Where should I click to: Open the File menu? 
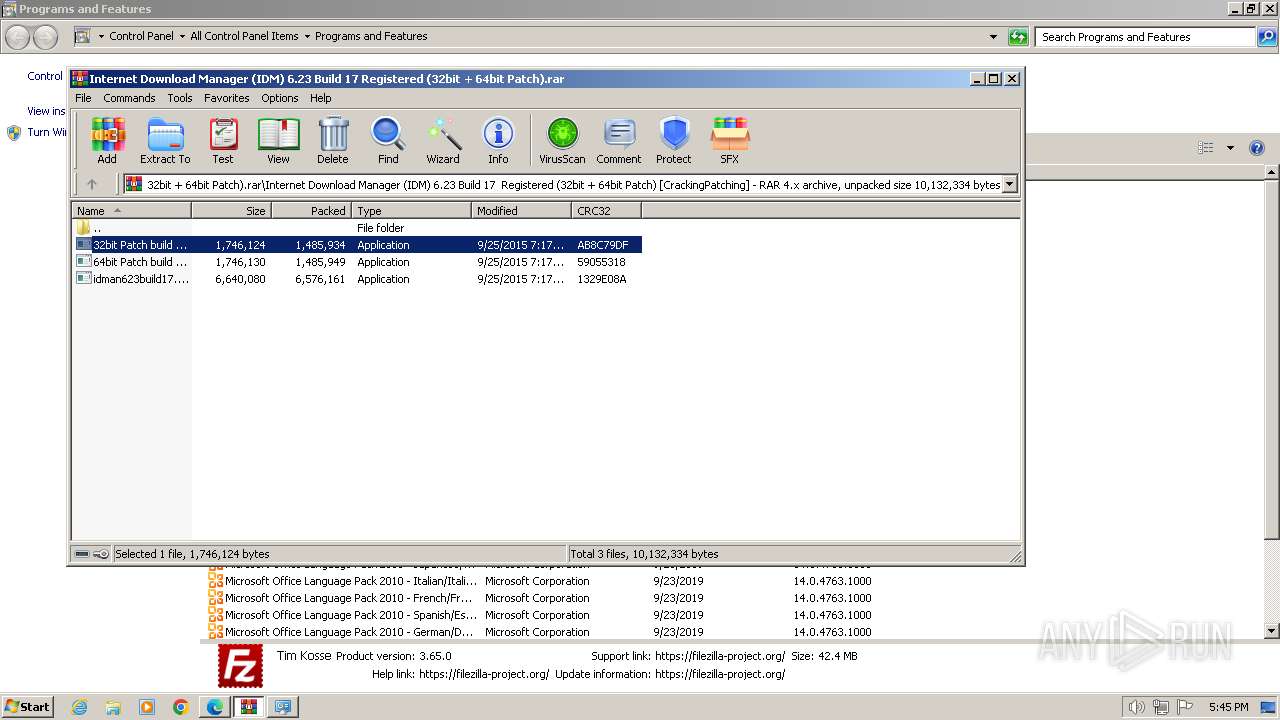[83, 98]
